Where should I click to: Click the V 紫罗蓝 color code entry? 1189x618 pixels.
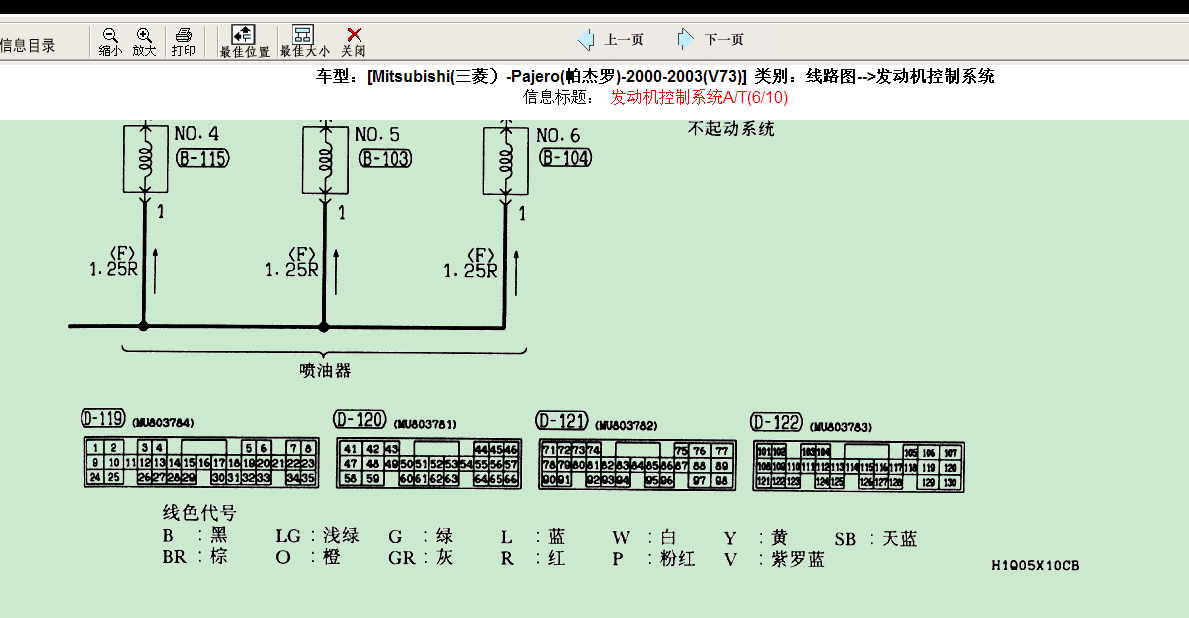pyautogui.click(x=774, y=560)
